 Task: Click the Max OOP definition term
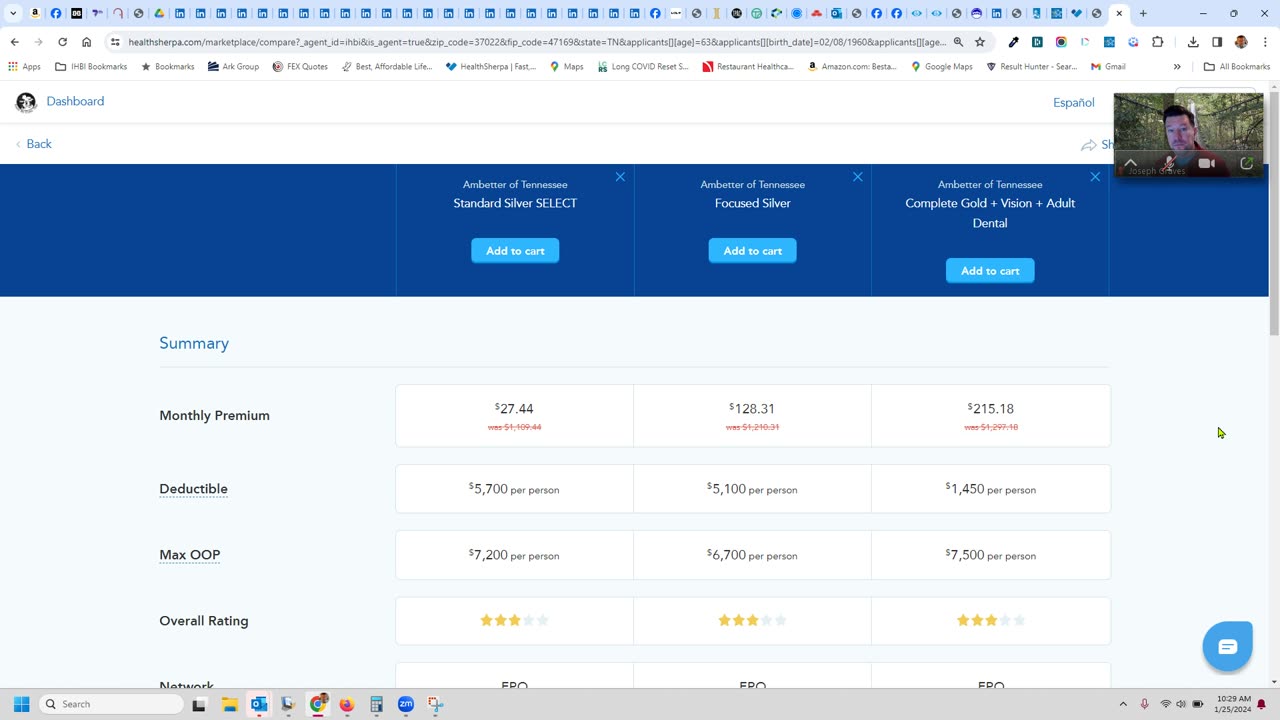(189, 555)
